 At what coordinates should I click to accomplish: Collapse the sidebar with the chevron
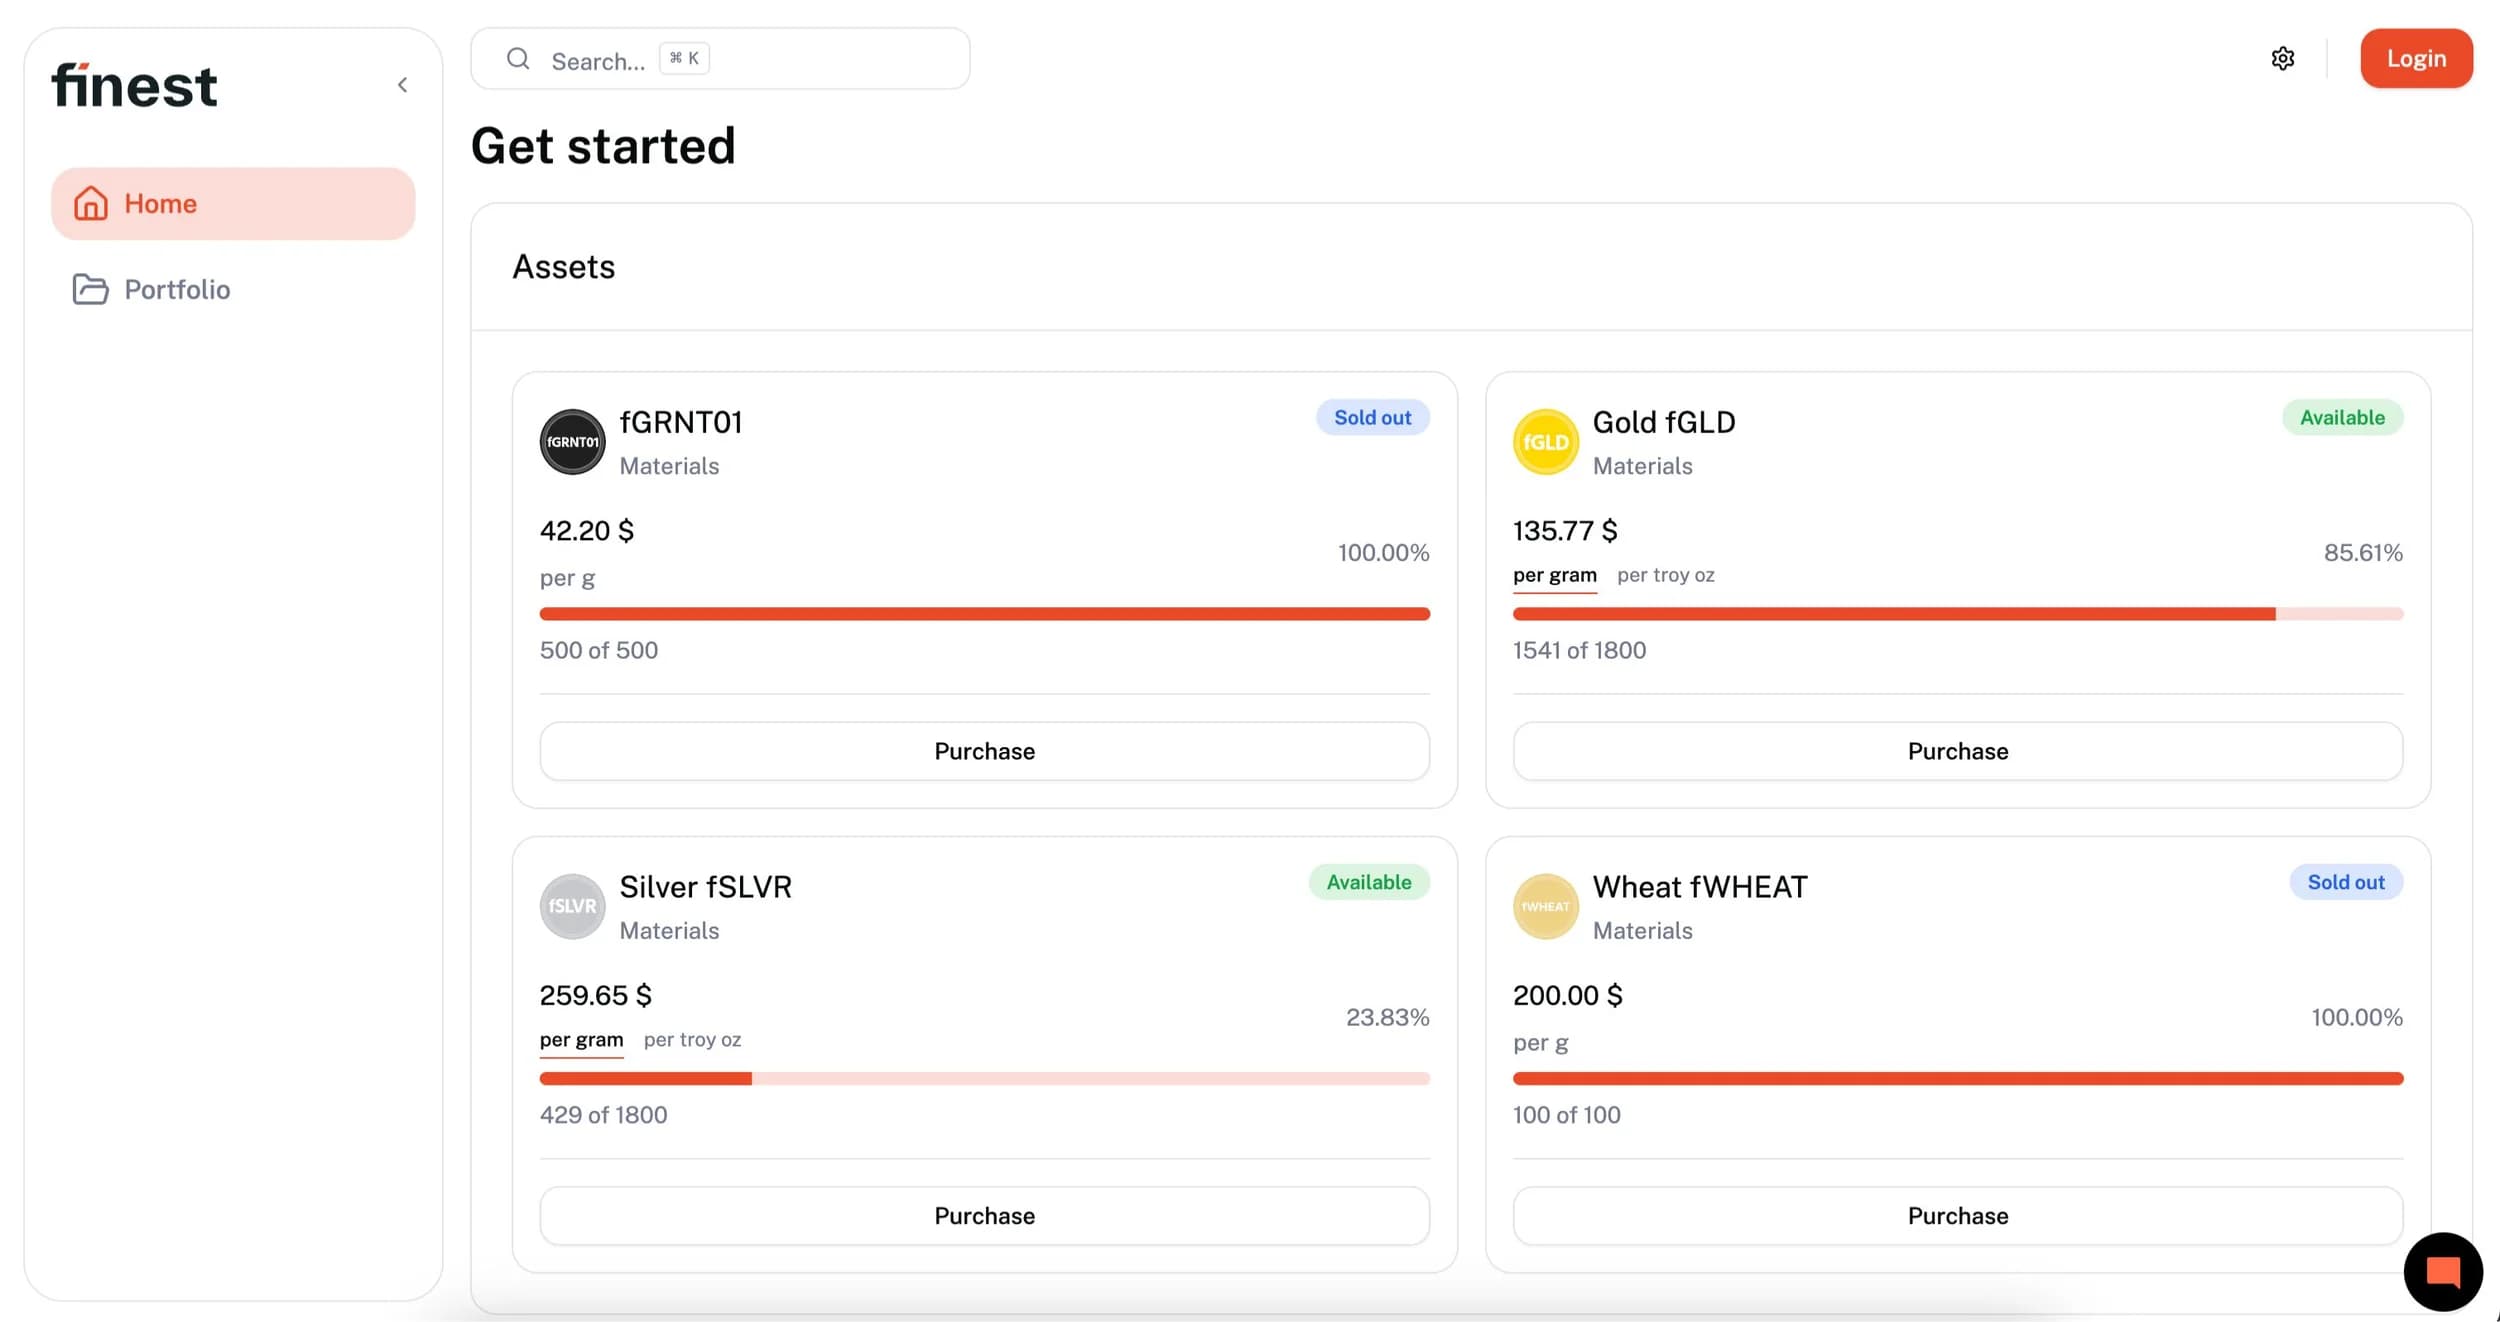coord(402,85)
